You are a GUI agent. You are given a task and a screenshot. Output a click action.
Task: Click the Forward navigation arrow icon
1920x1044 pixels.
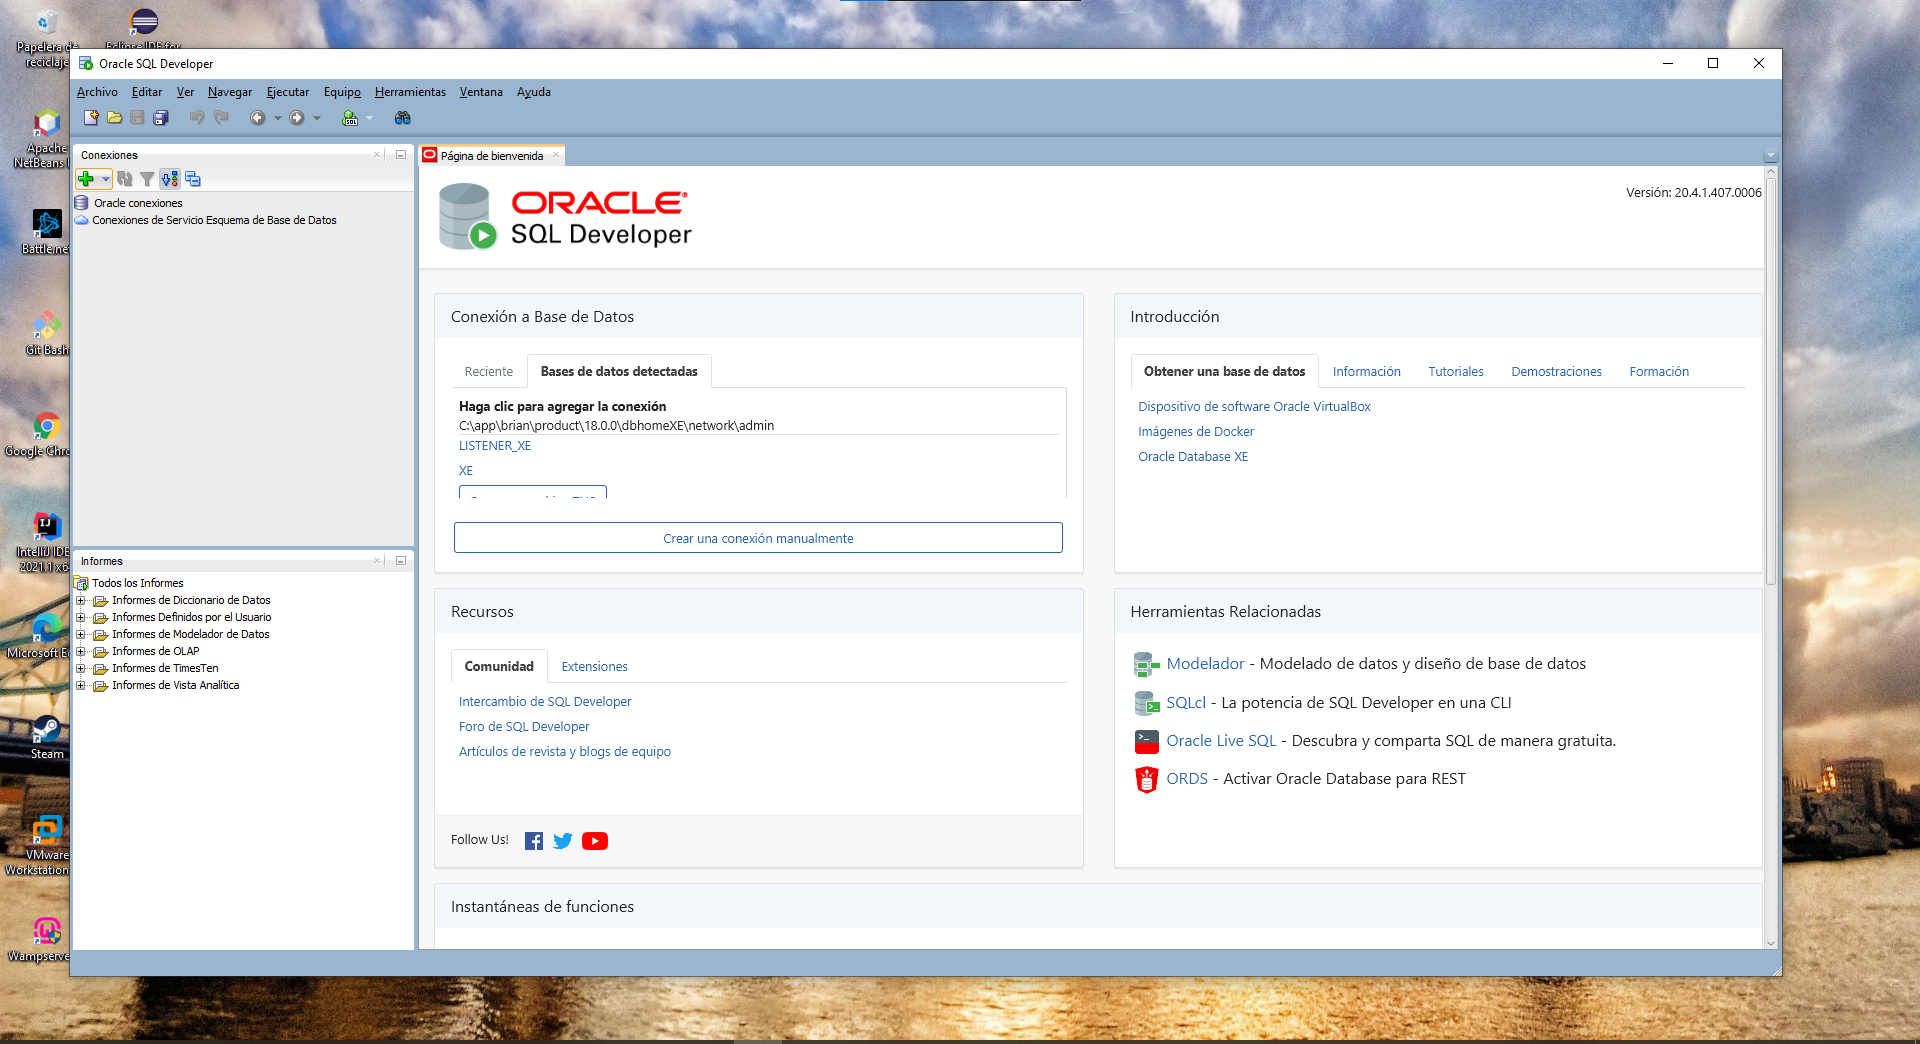297,118
